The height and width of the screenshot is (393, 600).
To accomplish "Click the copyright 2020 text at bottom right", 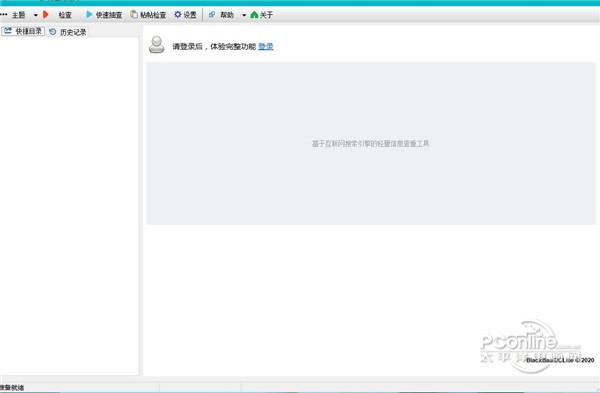I will (x=560, y=360).
